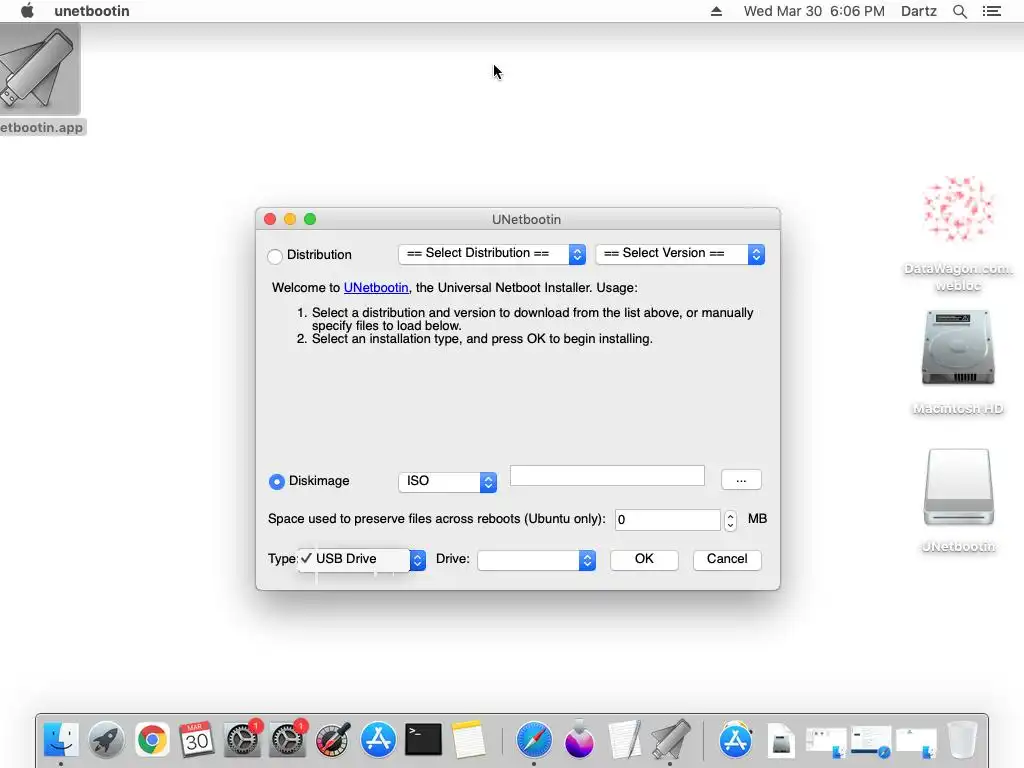1024x768 pixels.
Task: Open Launchpad rocket icon in dock
Action: tap(106, 741)
